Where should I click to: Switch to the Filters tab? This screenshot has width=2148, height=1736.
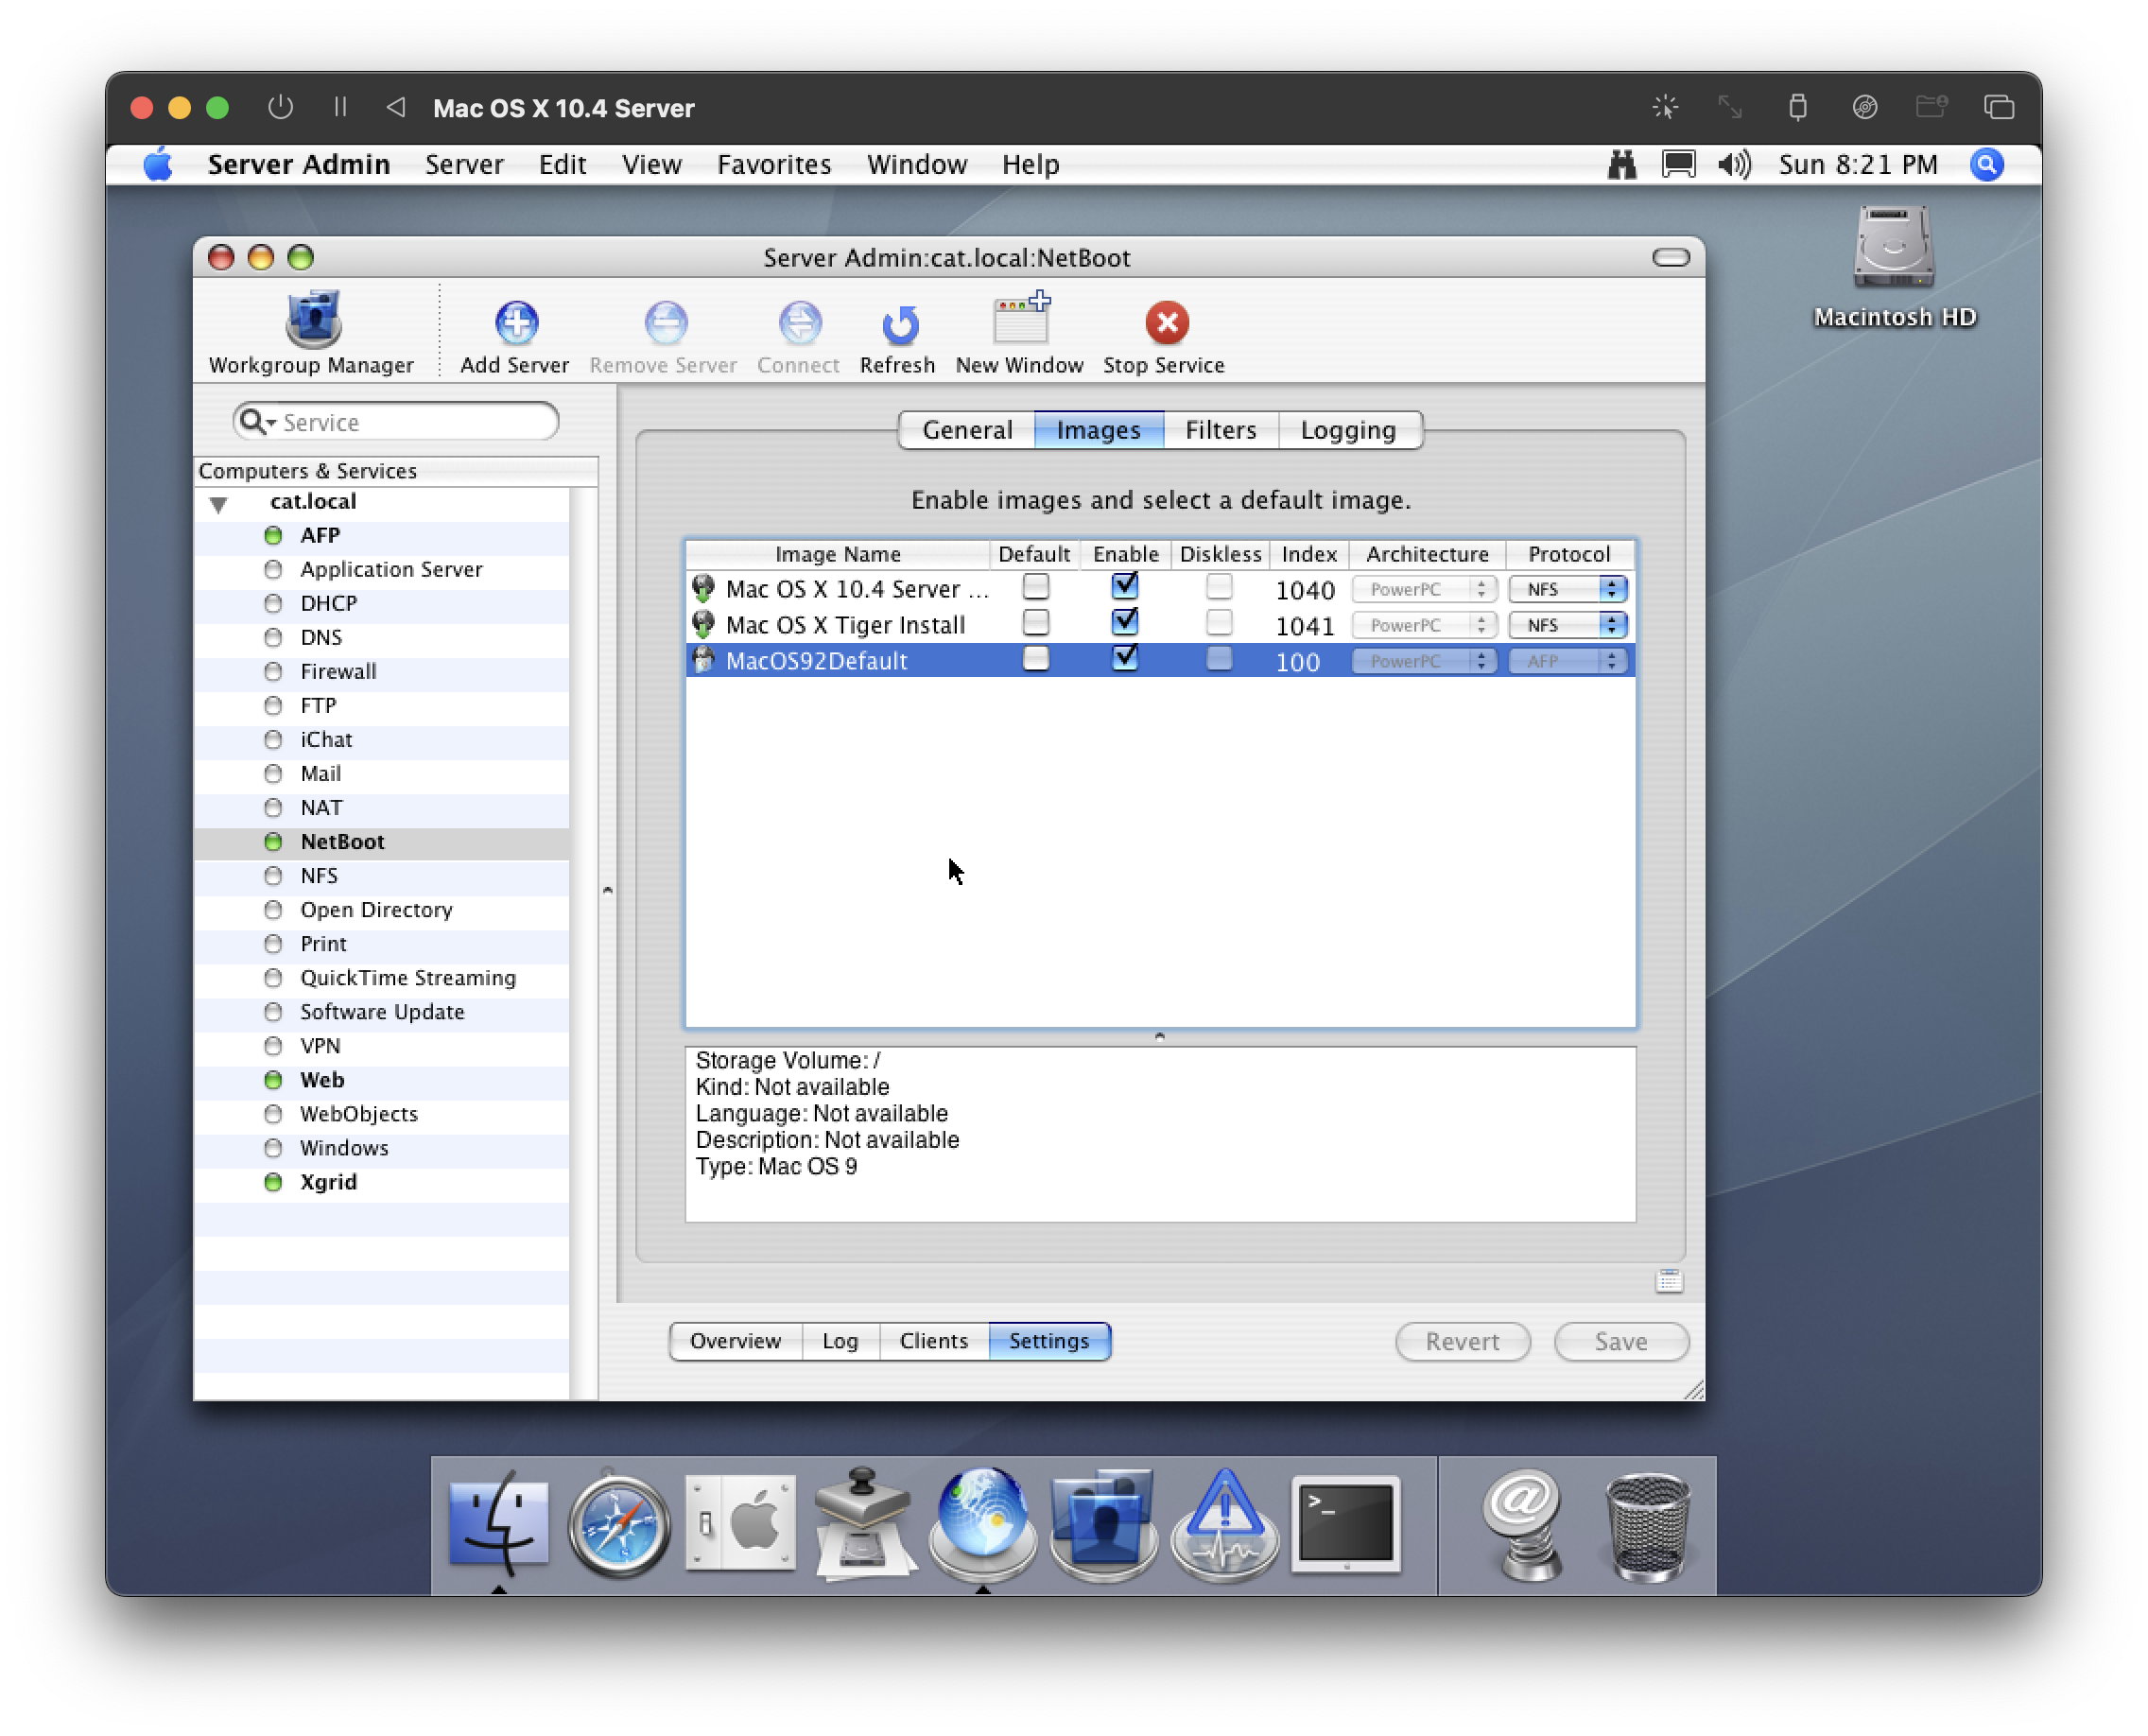[1220, 430]
